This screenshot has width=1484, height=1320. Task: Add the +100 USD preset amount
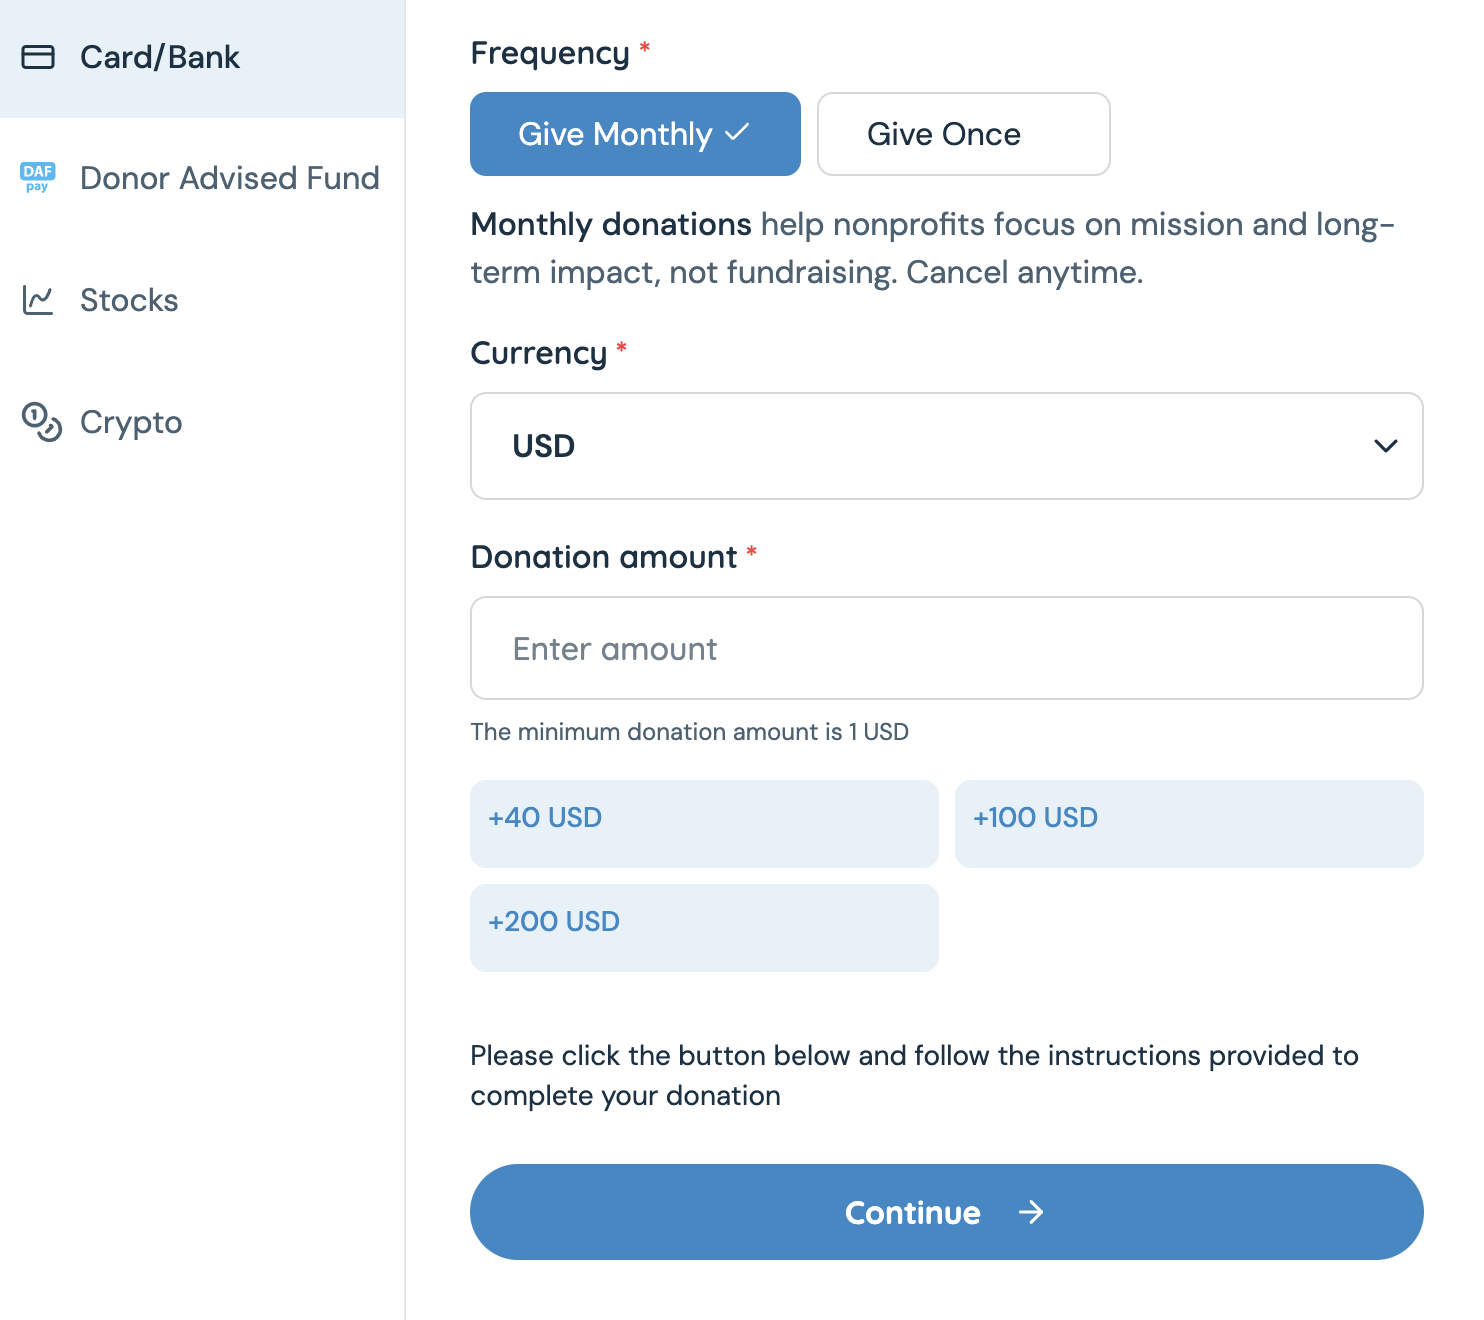pos(1188,823)
